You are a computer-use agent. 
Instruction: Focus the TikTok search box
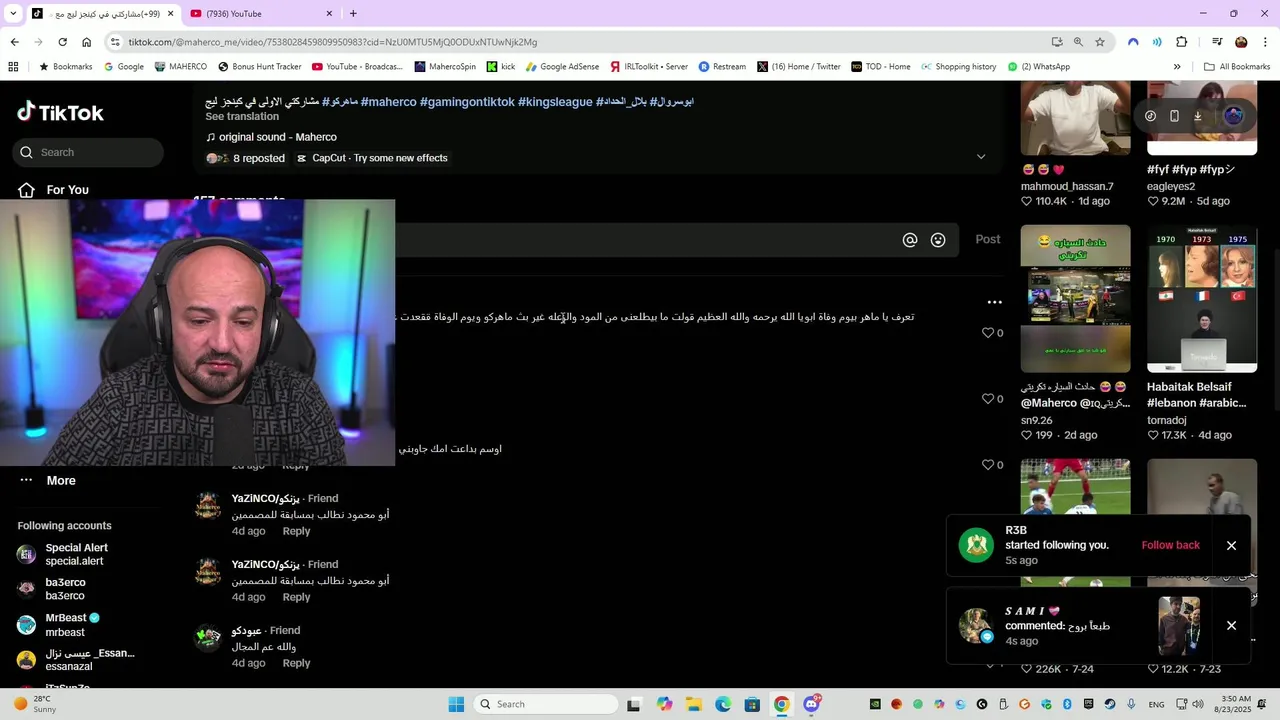click(x=88, y=152)
